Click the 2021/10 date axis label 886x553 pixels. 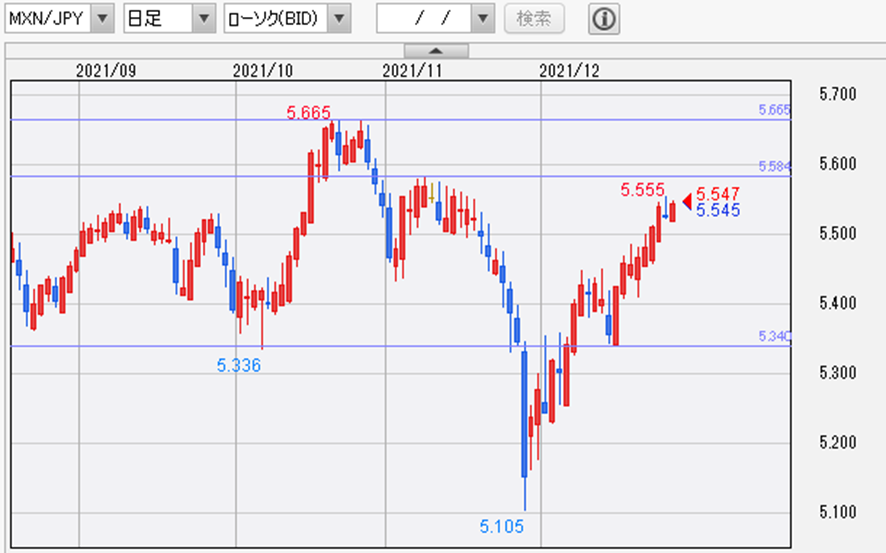[263, 71]
